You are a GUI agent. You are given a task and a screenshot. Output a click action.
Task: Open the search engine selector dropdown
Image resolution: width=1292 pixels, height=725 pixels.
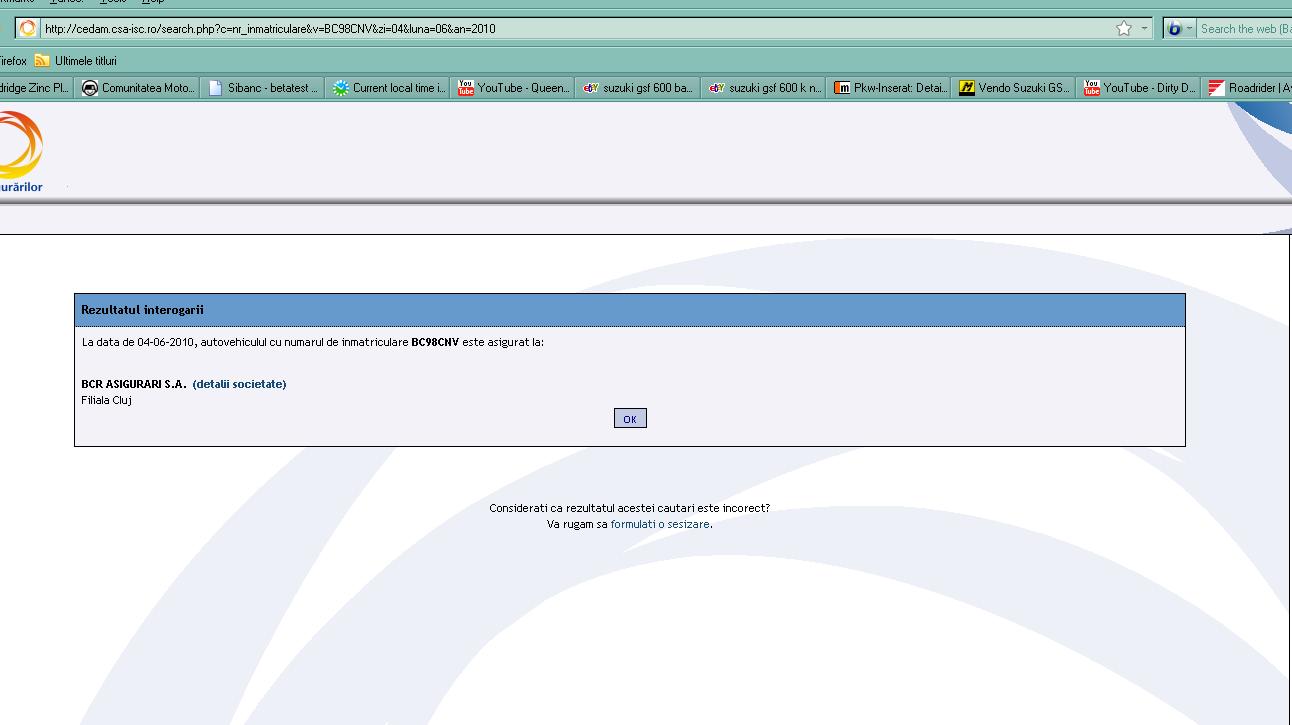pos(1180,29)
